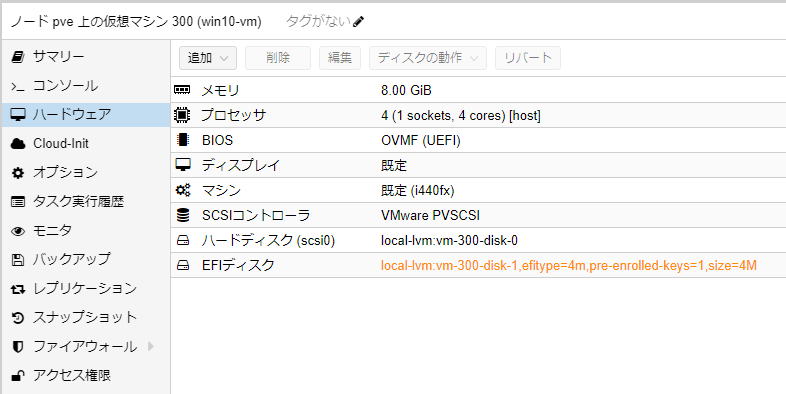786x394 pixels.
Task: Open the バックアップ tab
Action: click(x=86, y=260)
